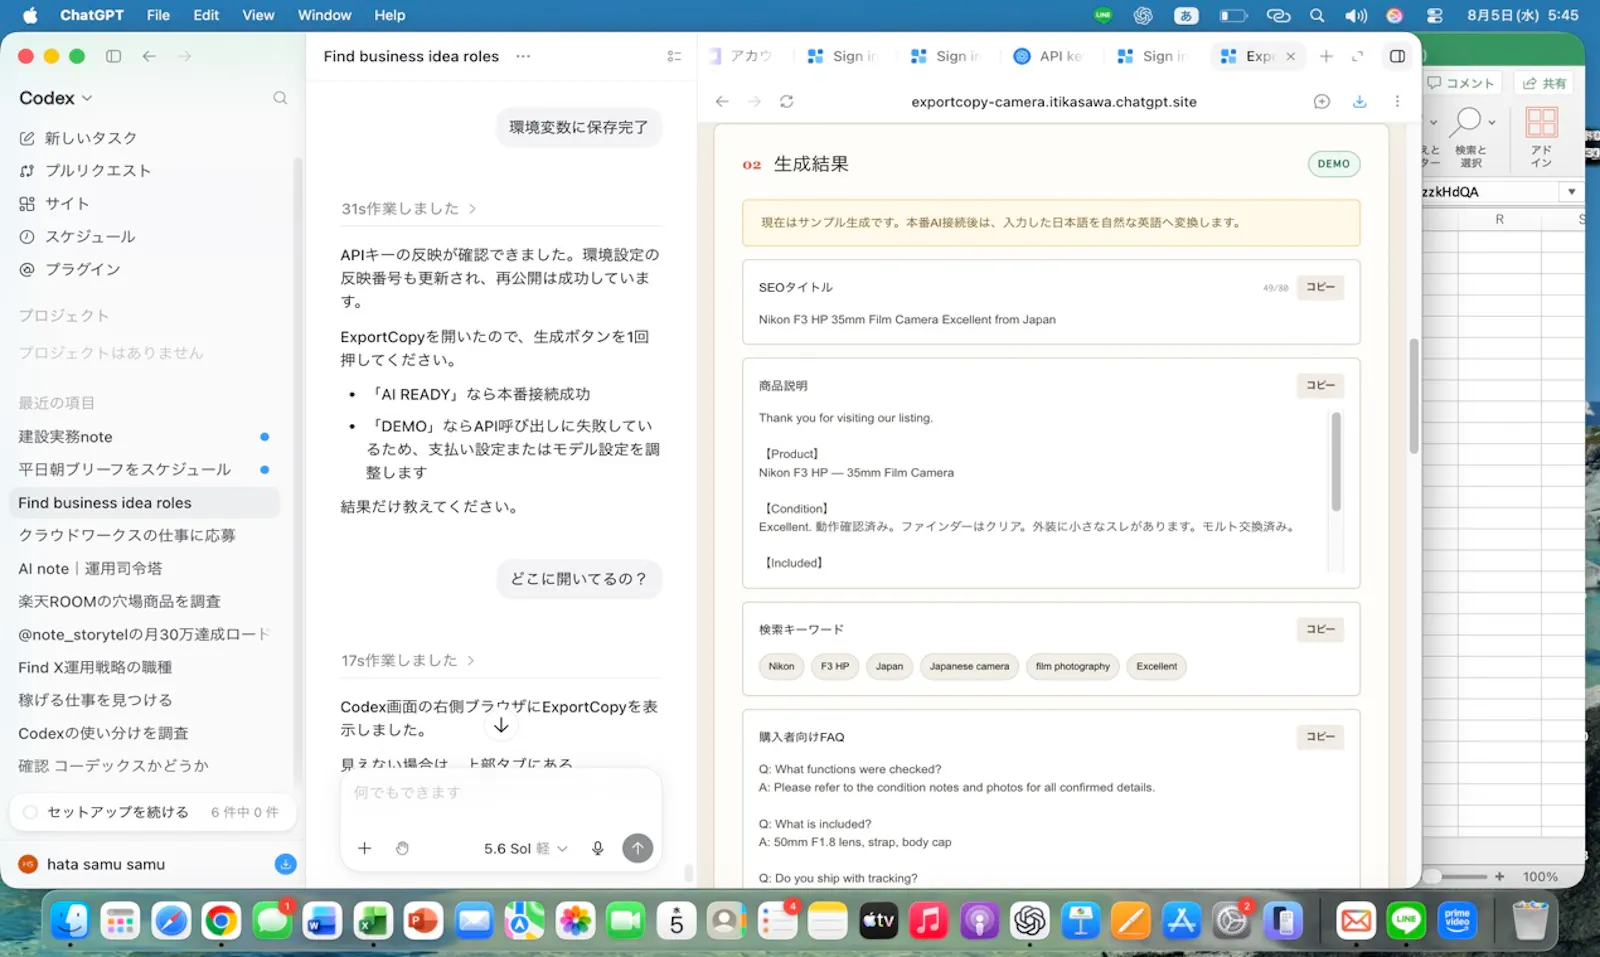Open Excel from the Dock
Image resolution: width=1600 pixels, height=957 pixels.
[372, 920]
